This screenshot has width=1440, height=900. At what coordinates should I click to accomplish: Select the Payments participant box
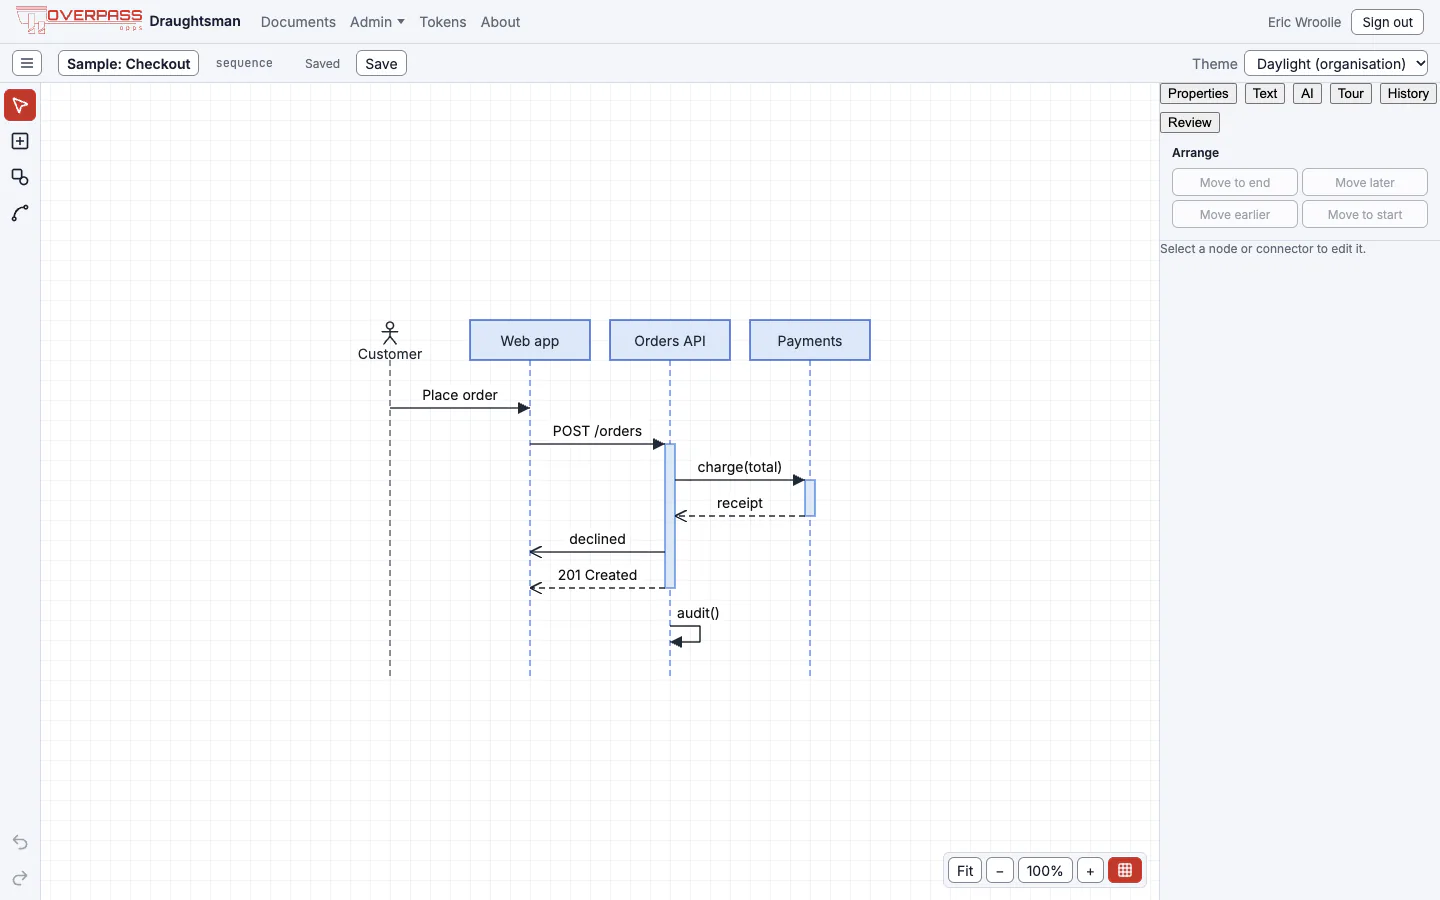[810, 340]
